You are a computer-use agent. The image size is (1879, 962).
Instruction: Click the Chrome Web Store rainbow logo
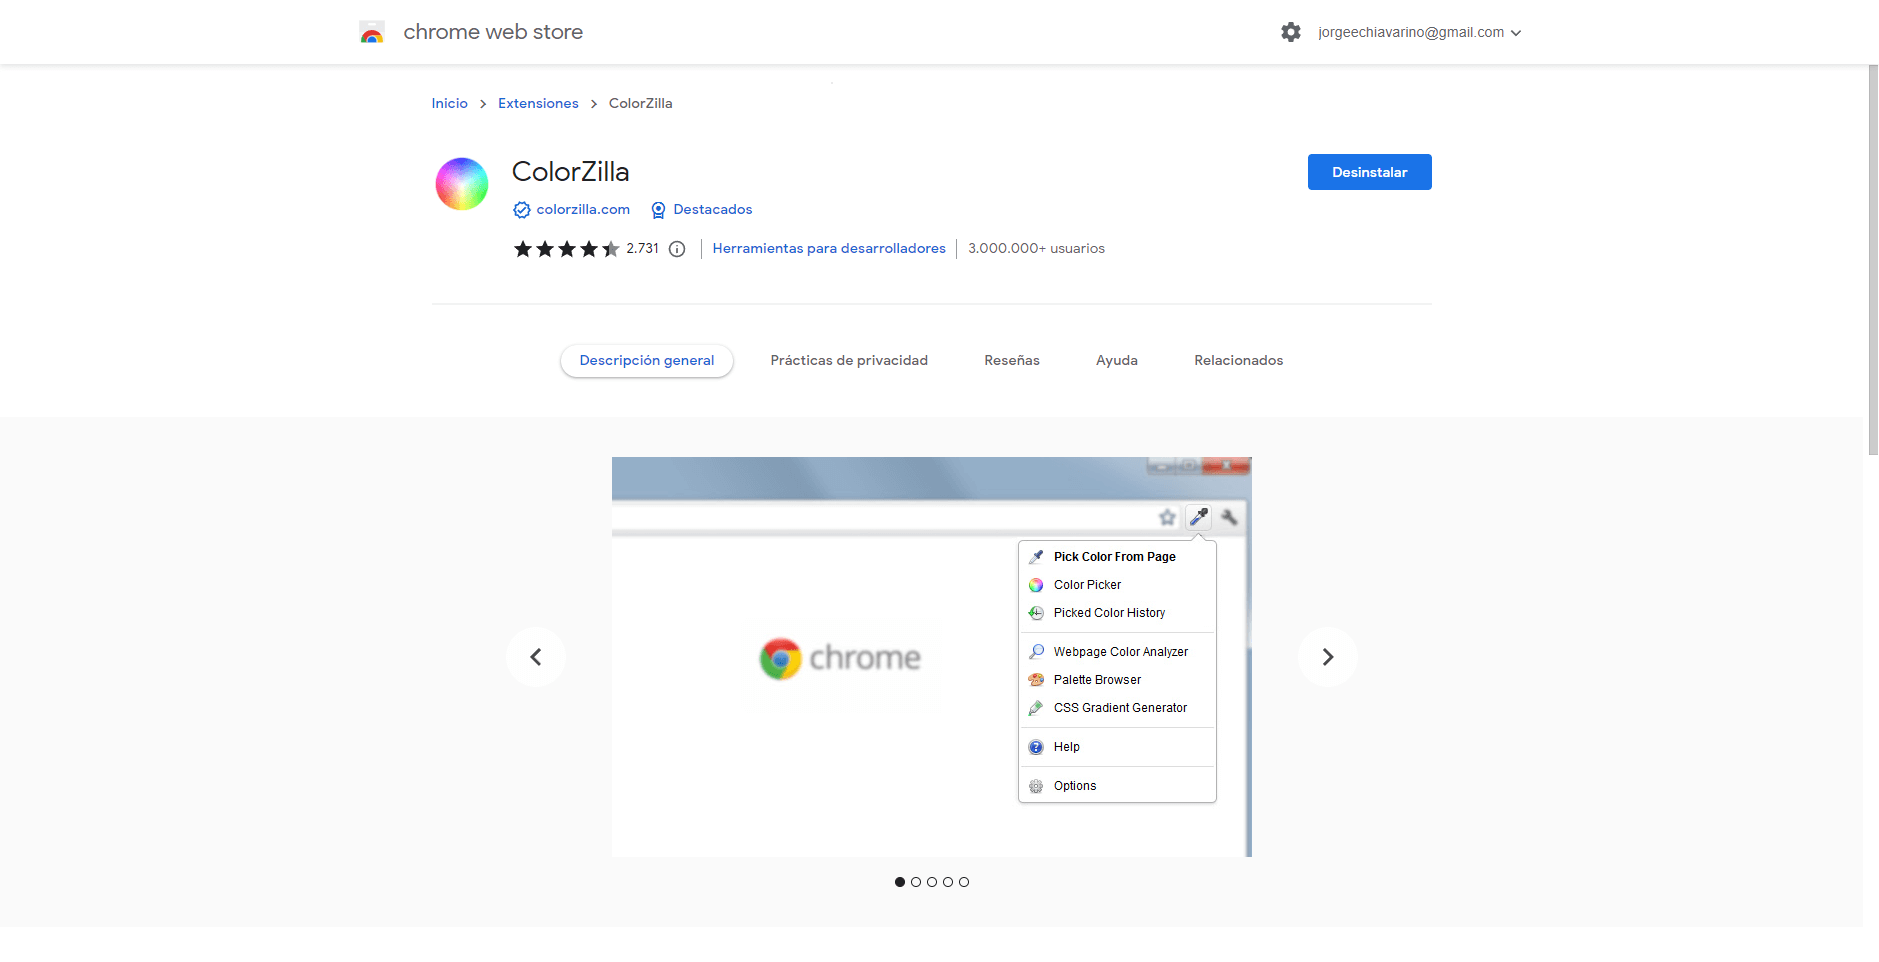[372, 32]
